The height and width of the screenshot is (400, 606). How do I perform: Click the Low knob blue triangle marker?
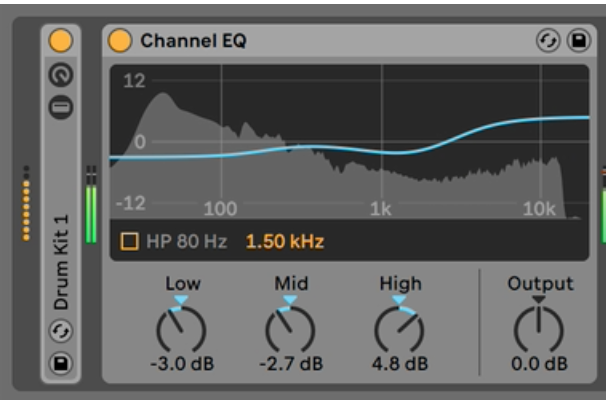(181, 300)
